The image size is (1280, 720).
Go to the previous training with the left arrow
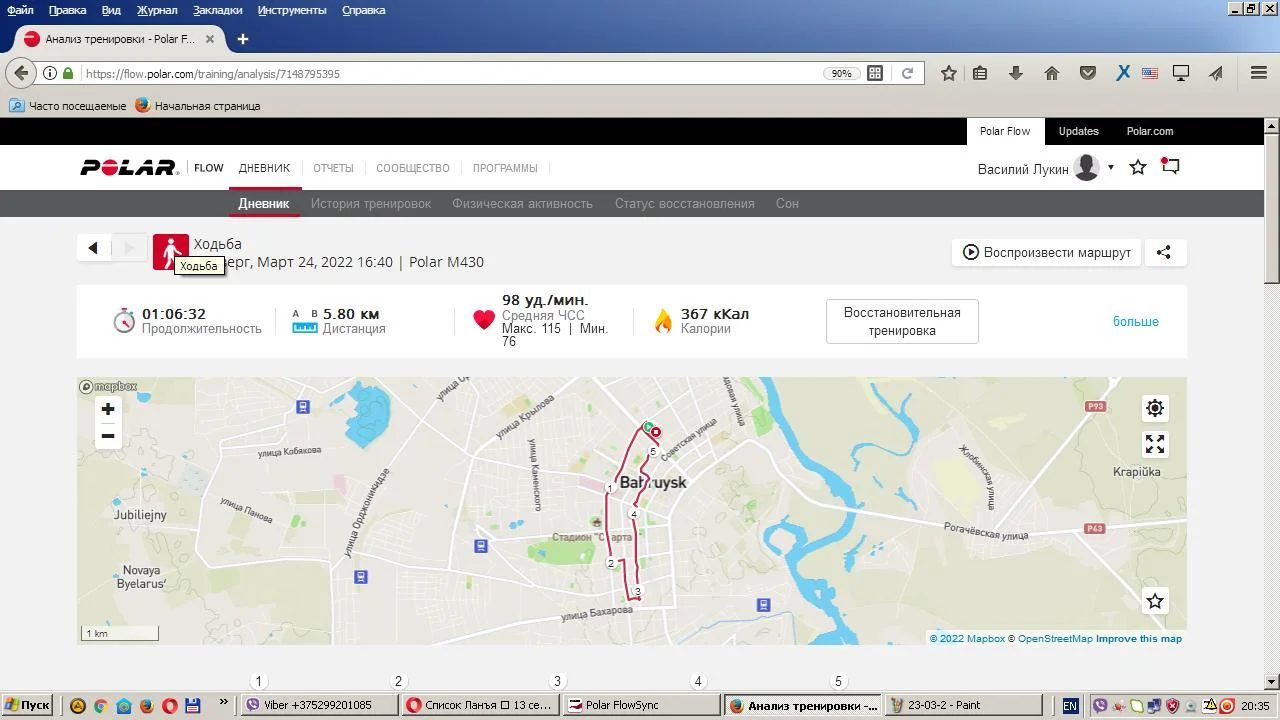click(x=93, y=248)
